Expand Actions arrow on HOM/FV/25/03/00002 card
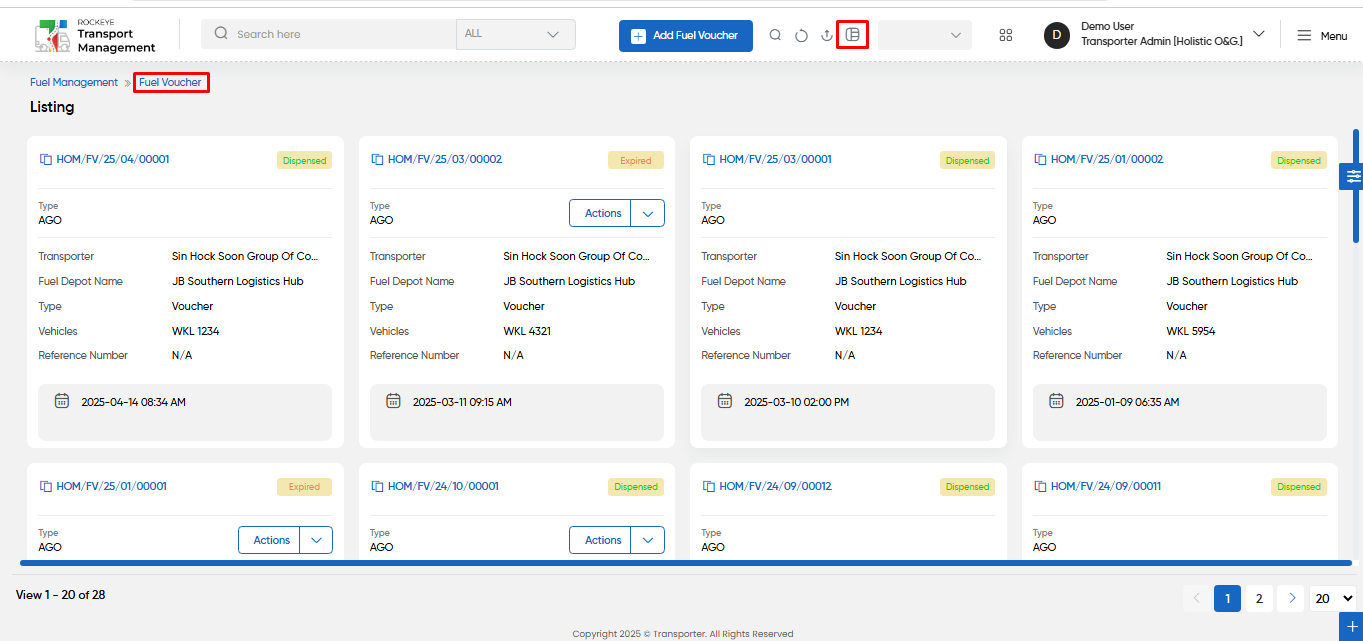1363x641 pixels. (x=648, y=213)
